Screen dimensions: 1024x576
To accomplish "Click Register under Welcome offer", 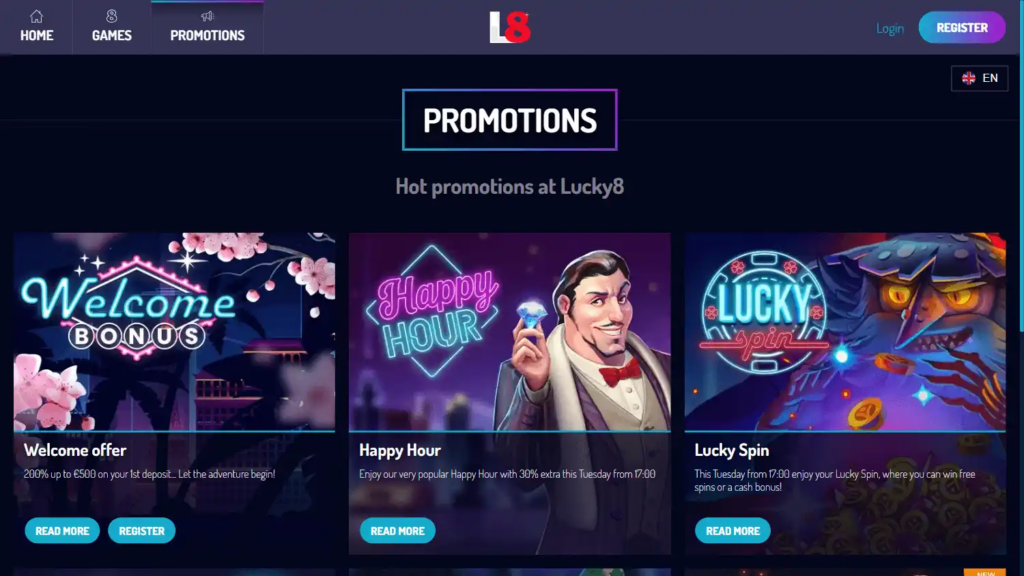I will pos(142,530).
